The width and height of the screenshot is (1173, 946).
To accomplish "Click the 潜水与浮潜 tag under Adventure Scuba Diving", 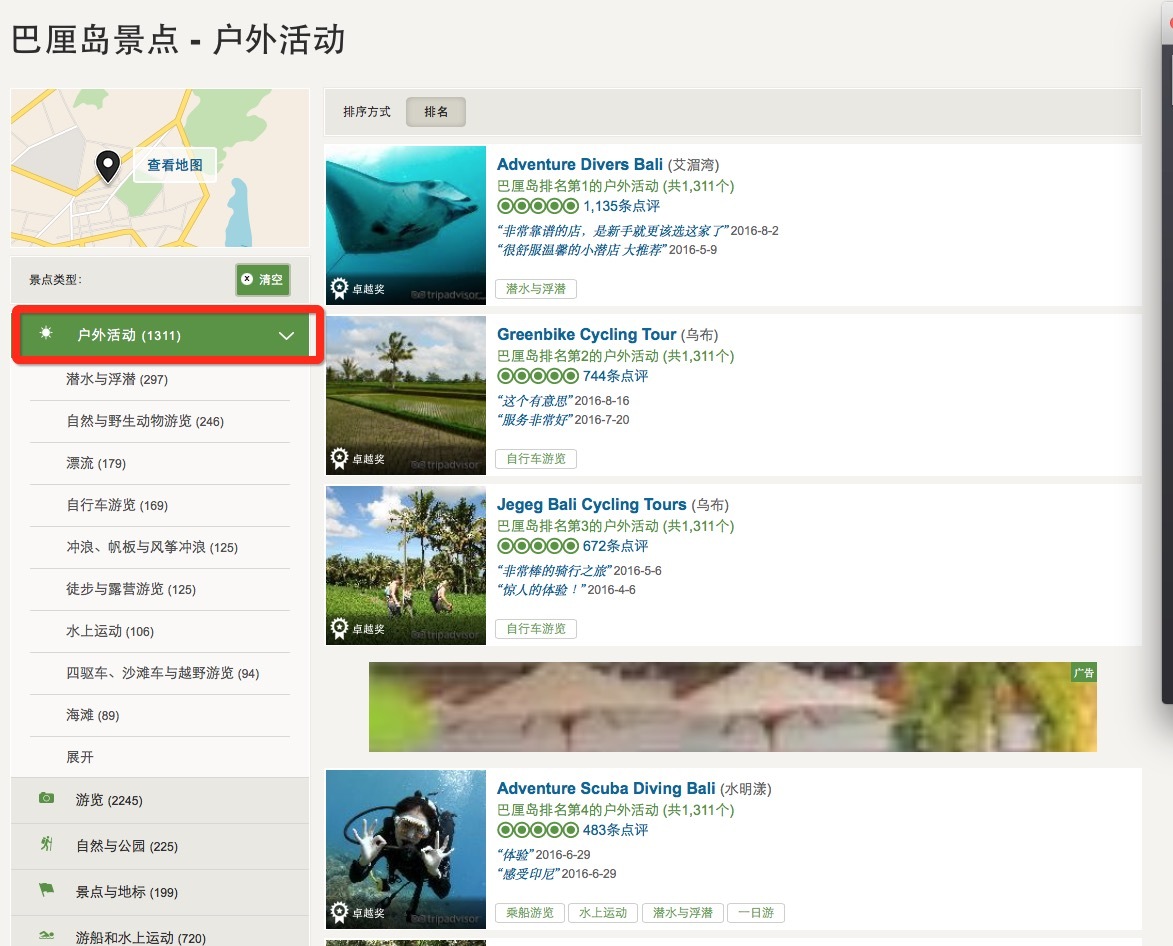I will 682,912.
